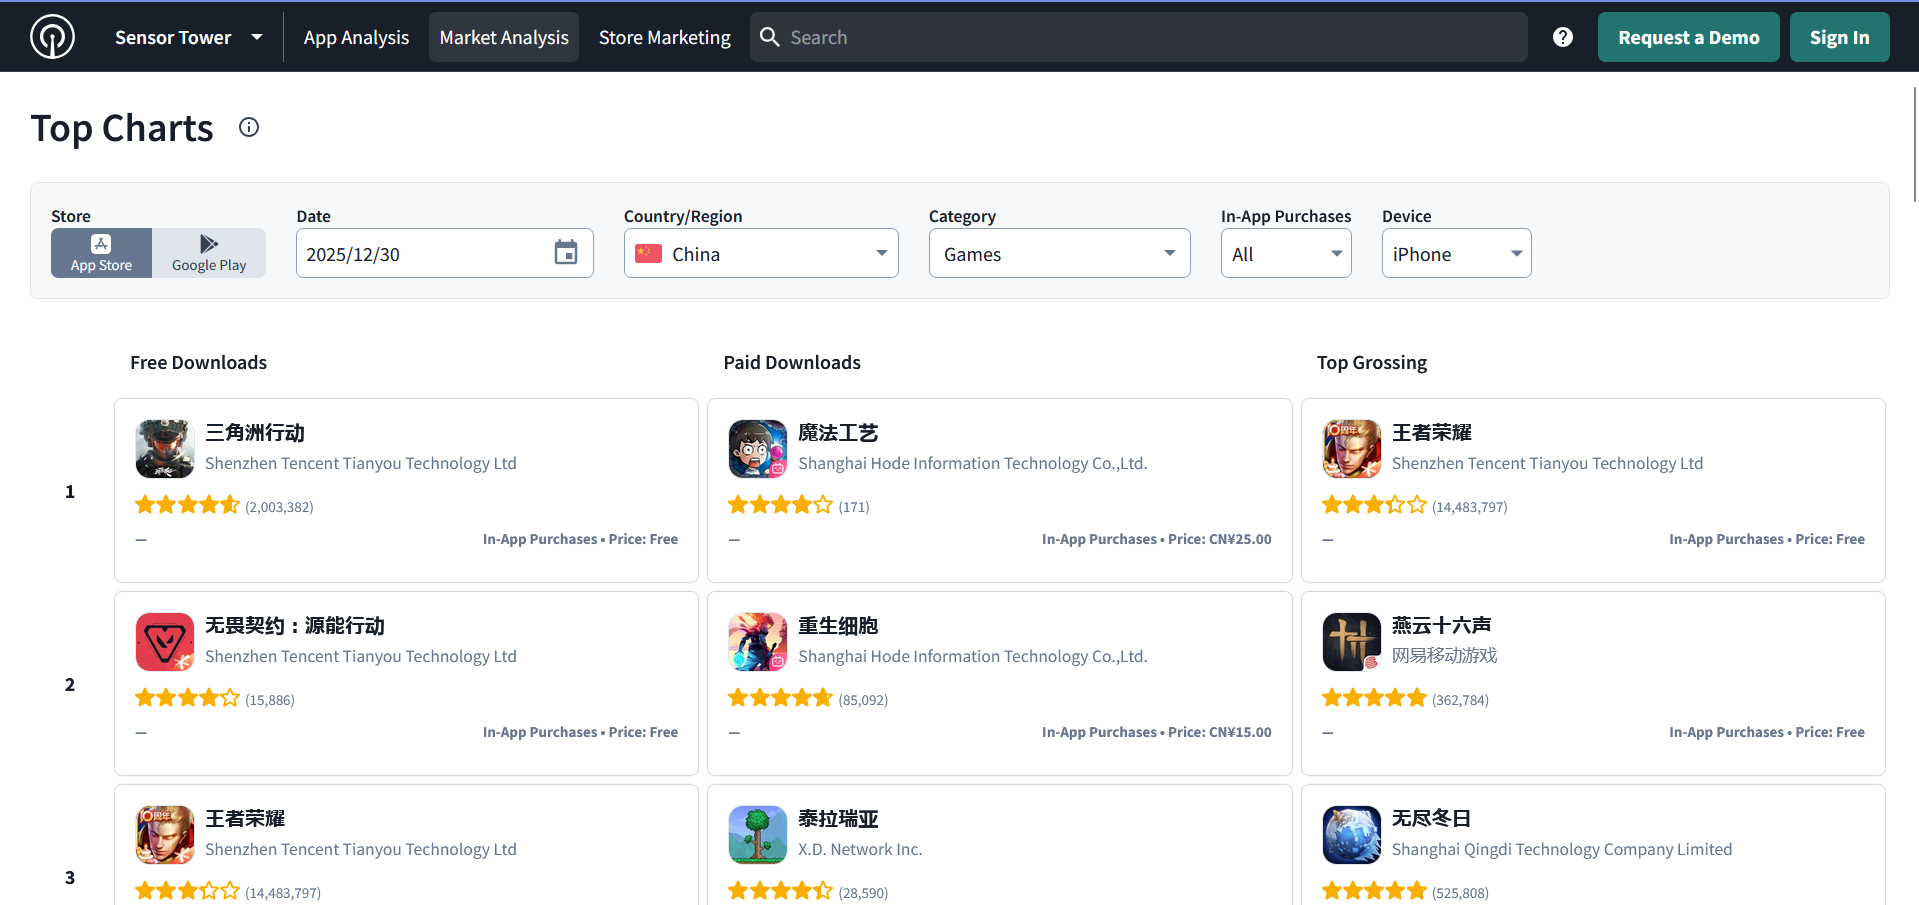The width and height of the screenshot is (1919, 905).
Task: Switch to Google Play store
Action: [x=209, y=253]
